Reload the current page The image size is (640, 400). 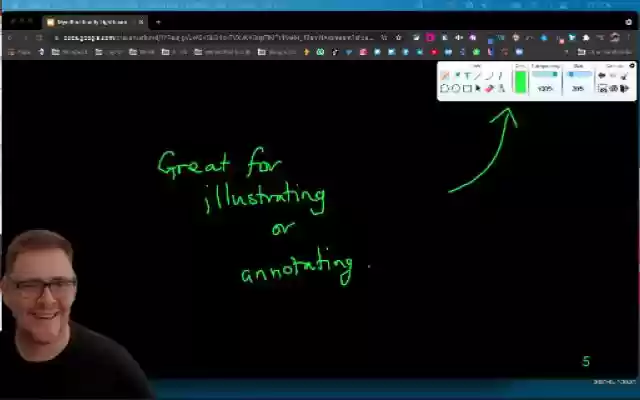pyautogui.click(x=39, y=38)
